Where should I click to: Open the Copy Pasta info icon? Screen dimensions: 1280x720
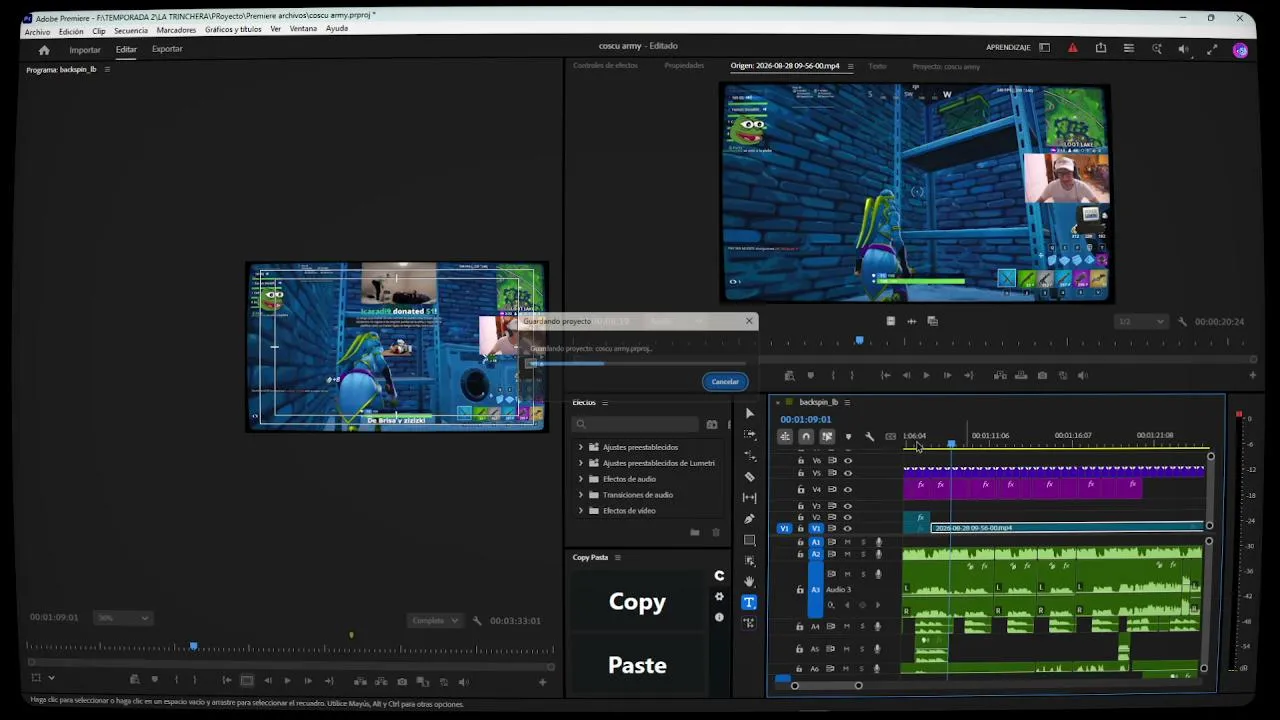pos(719,618)
